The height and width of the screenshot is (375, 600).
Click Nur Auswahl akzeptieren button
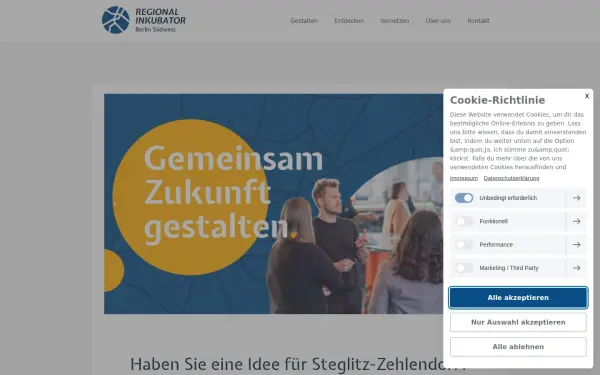pyautogui.click(x=518, y=322)
